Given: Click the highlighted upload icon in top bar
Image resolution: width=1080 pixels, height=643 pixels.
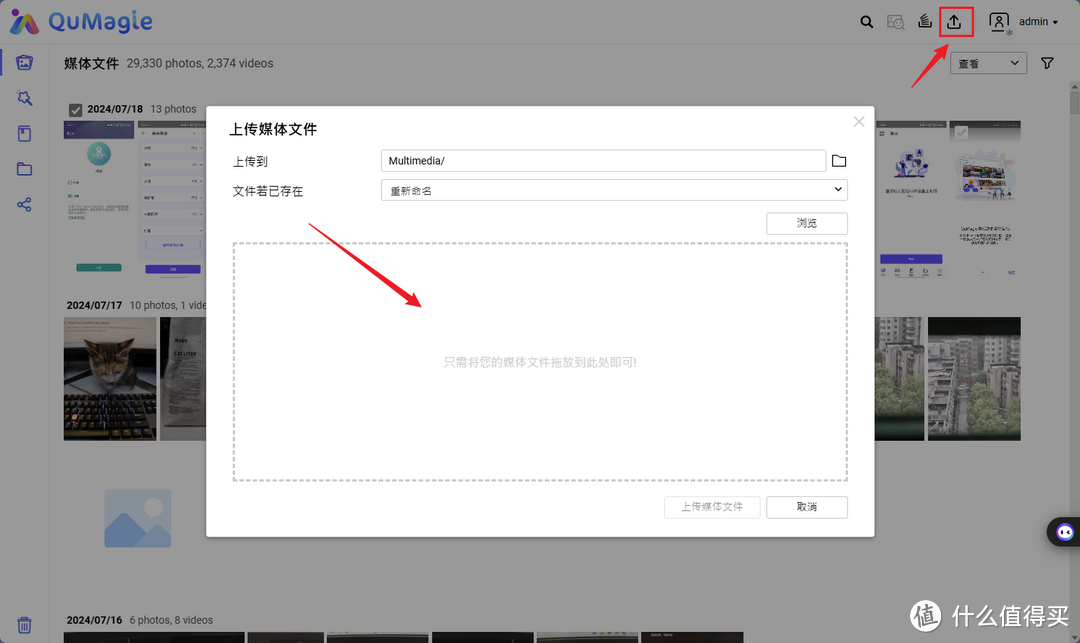Looking at the screenshot, I should pyautogui.click(x=956, y=21).
